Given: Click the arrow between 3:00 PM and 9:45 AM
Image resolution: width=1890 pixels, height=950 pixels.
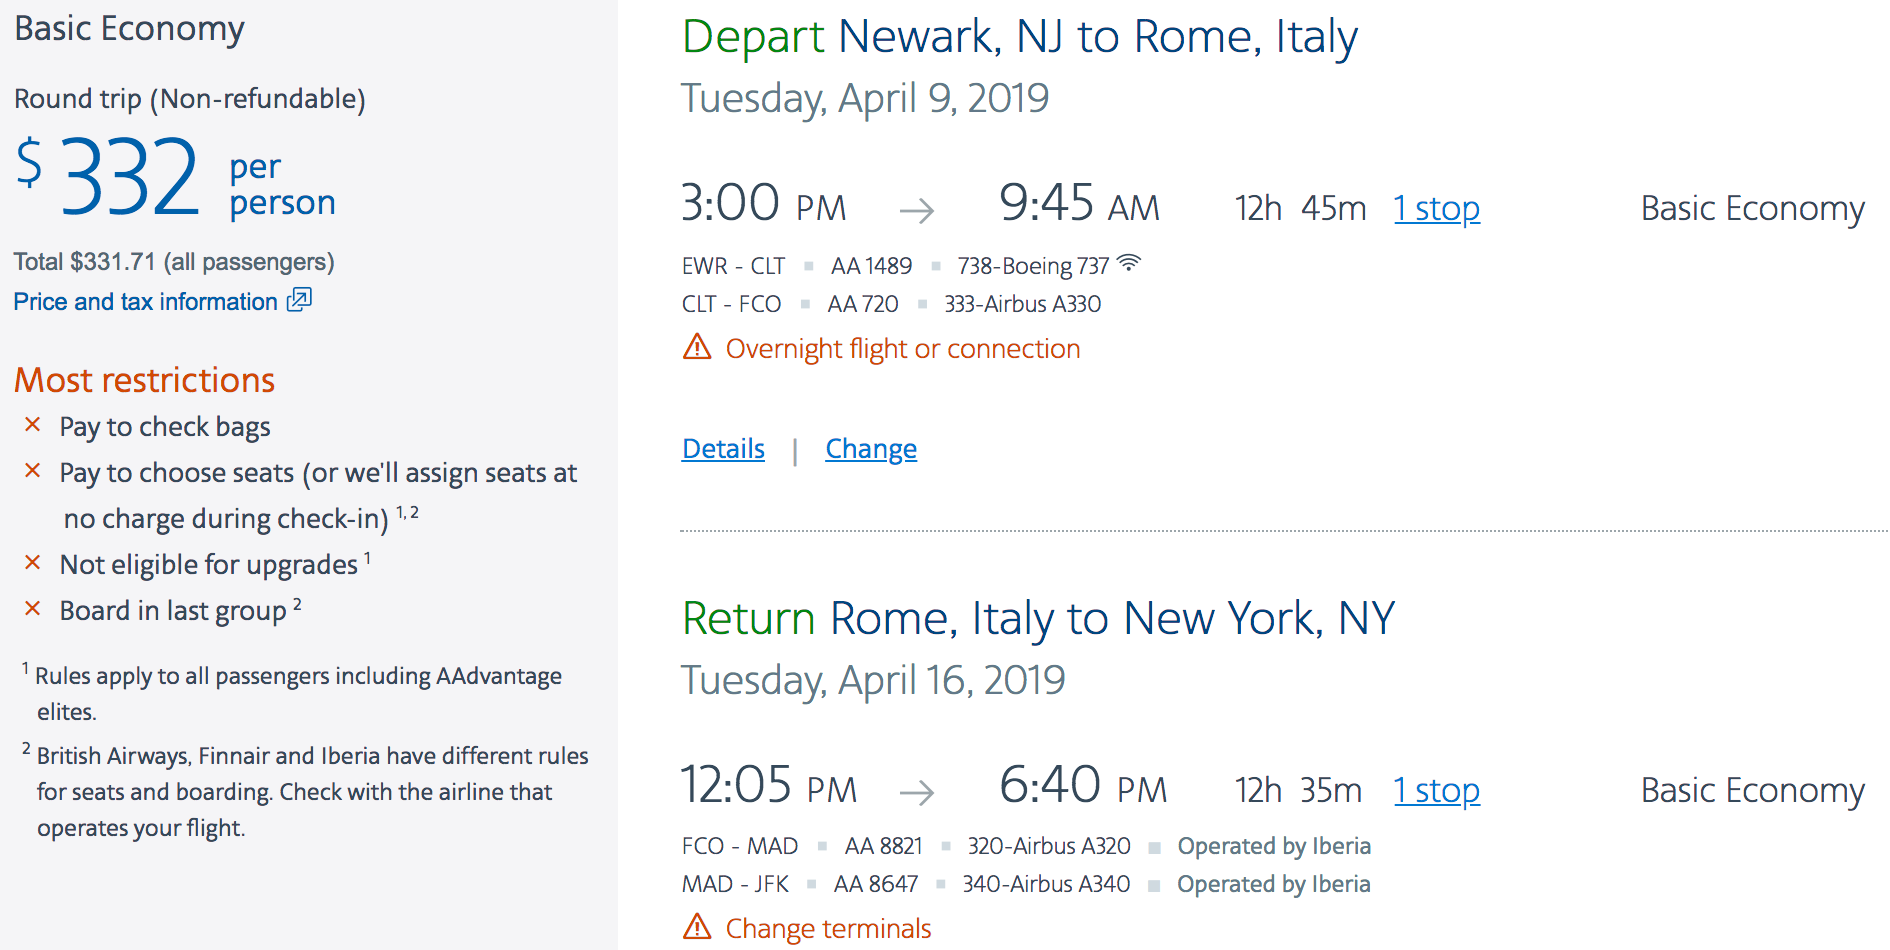Looking at the screenshot, I should tap(916, 210).
